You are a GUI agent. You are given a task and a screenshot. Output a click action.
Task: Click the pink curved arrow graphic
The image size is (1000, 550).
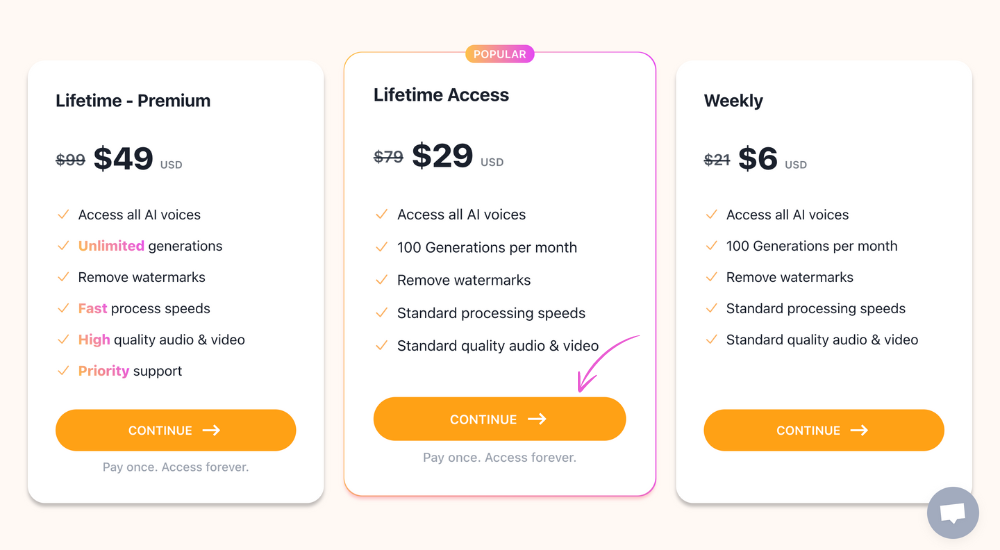coord(607,362)
